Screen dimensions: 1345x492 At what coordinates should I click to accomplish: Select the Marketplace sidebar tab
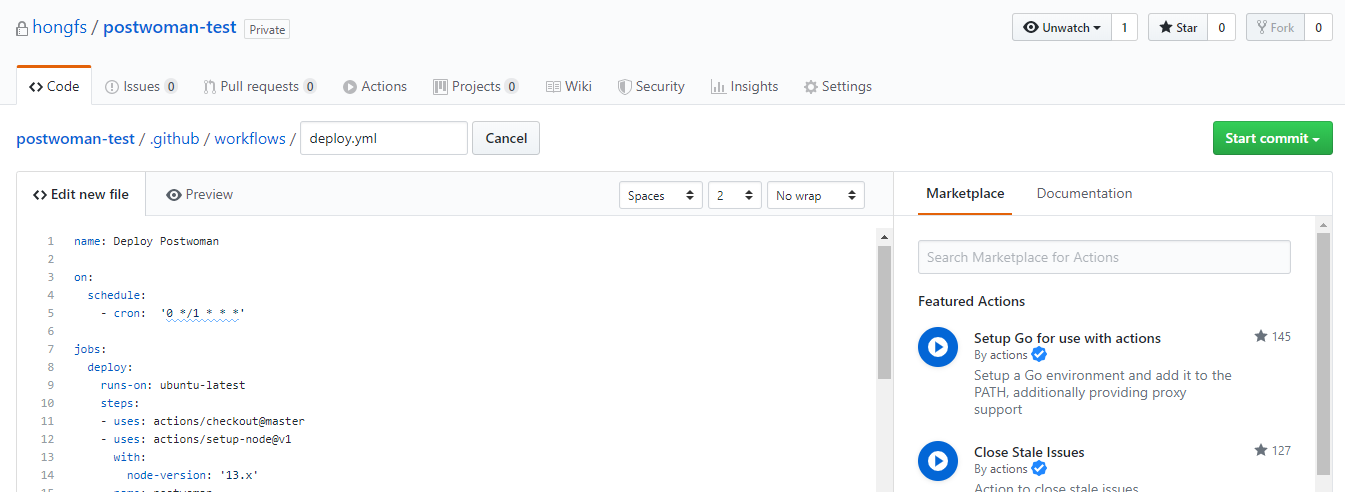965,193
